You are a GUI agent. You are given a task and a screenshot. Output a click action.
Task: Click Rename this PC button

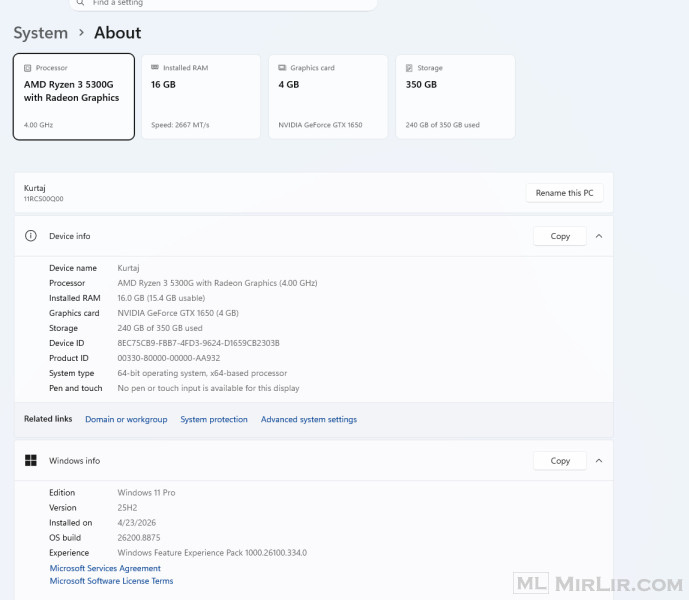click(564, 193)
